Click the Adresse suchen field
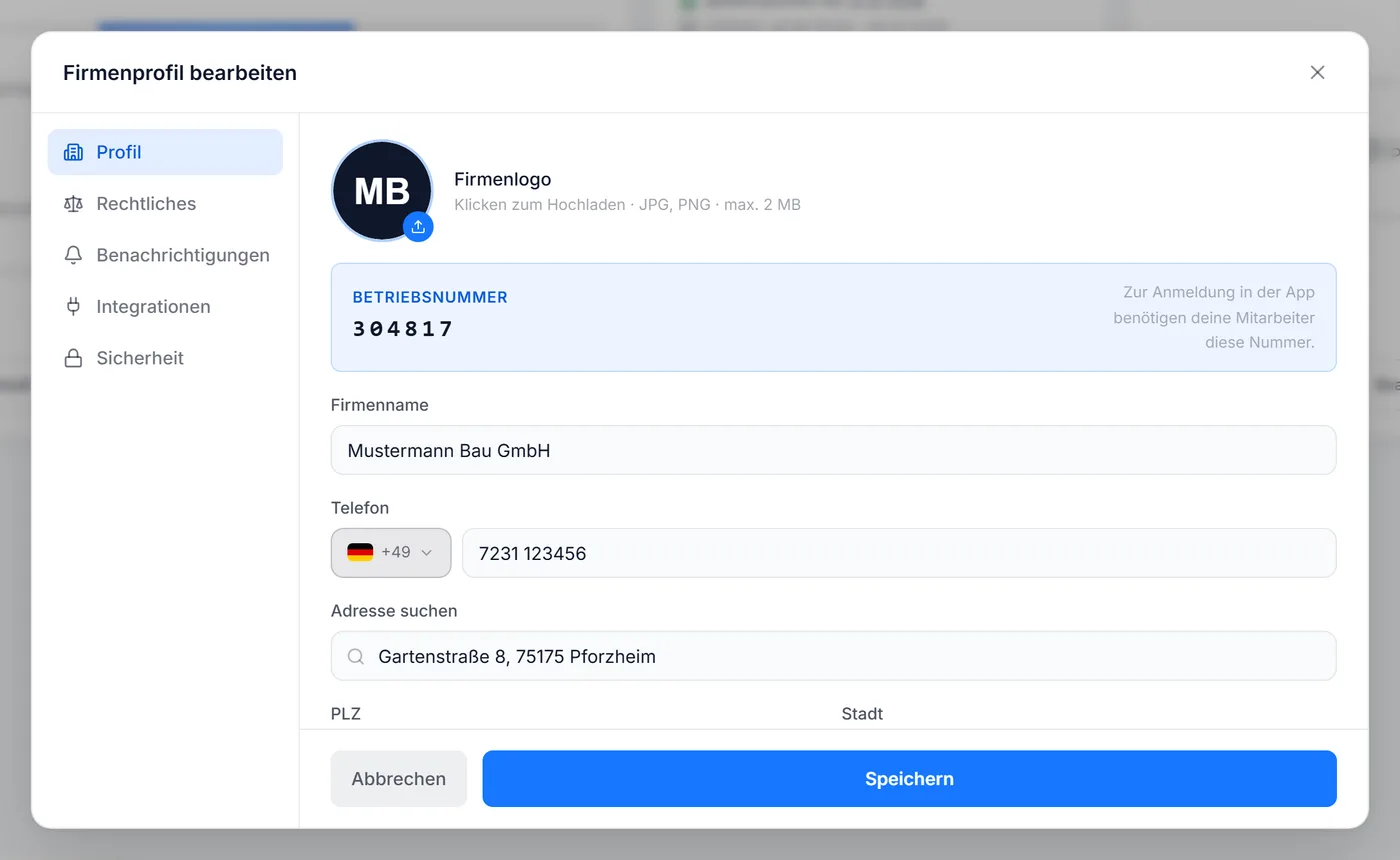Viewport: 1400px width, 860px height. [833, 656]
